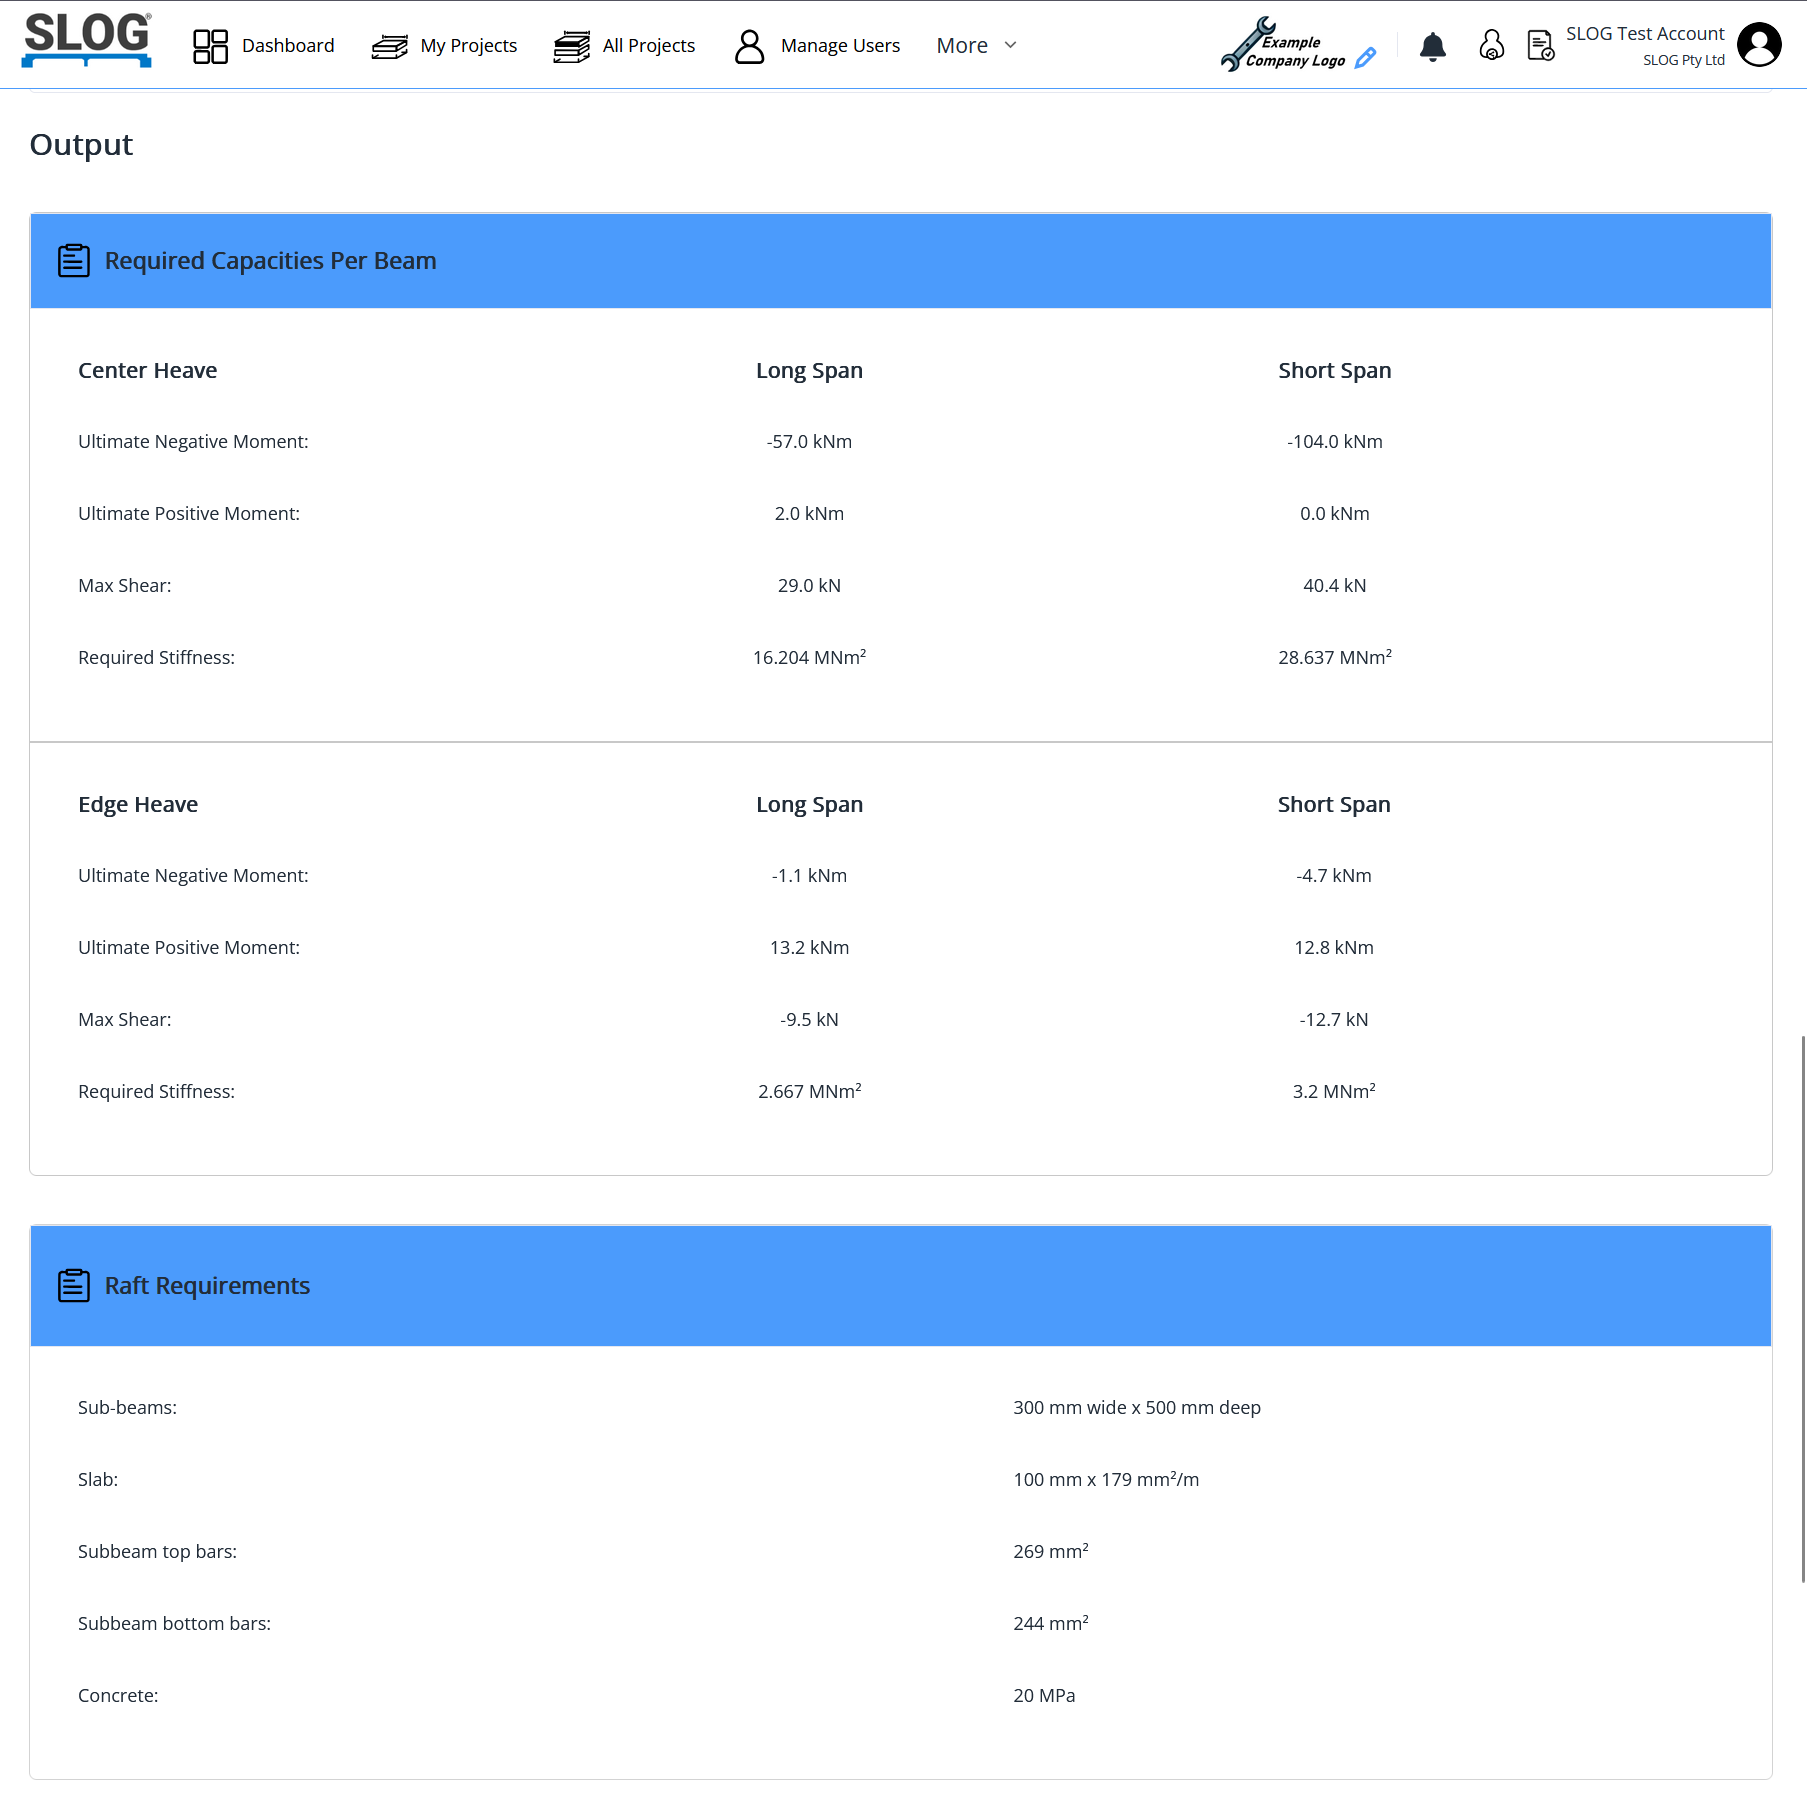This screenshot has width=1807, height=1807.
Task: Open the Dashboard page
Action: coord(287,46)
